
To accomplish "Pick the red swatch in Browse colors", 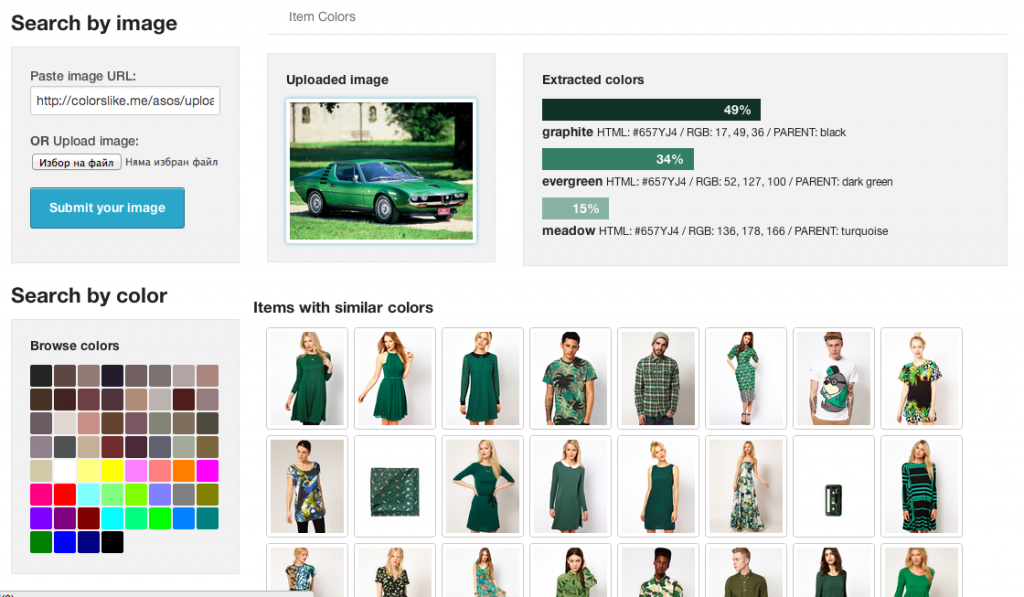I will tap(64, 494).
